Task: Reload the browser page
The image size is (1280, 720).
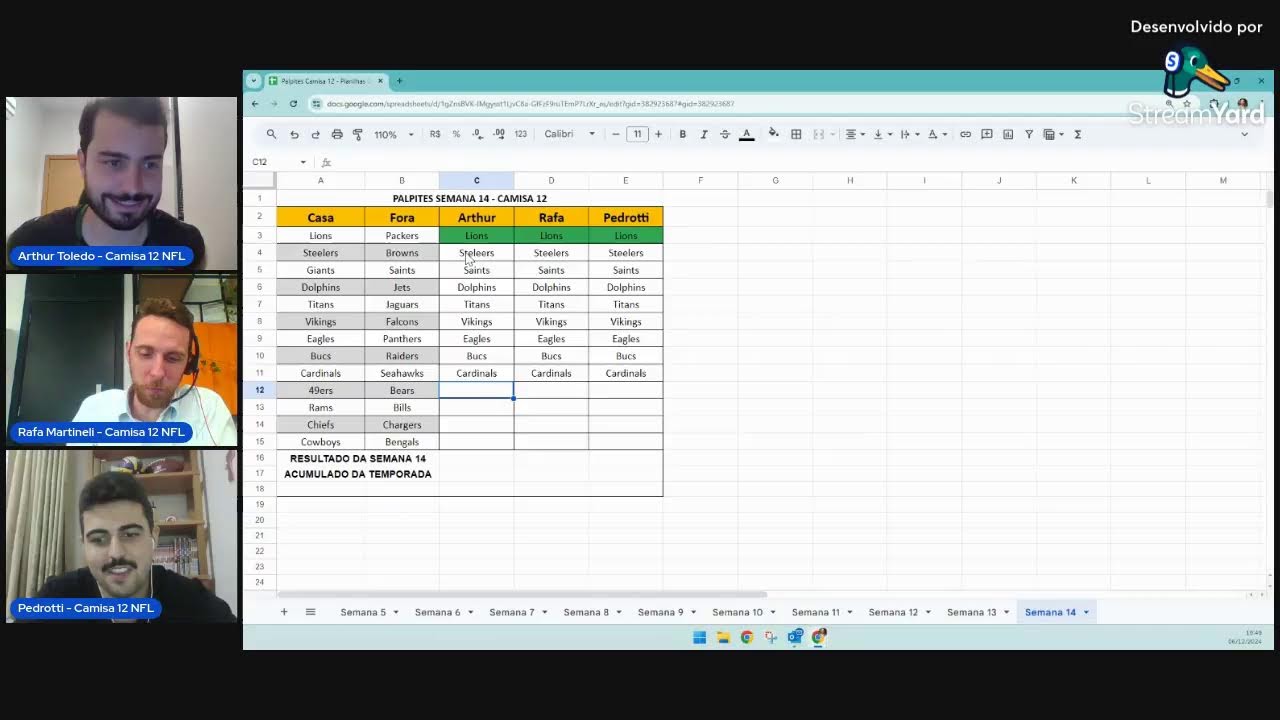Action: point(293,104)
